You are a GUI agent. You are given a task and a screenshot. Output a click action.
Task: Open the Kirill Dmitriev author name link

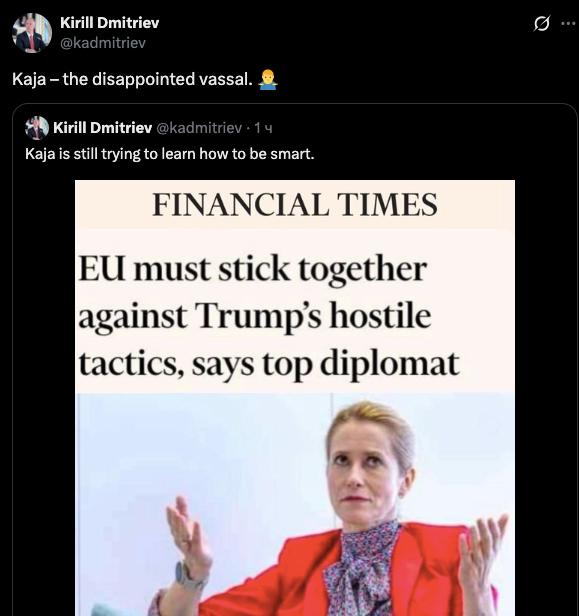click(x=110, y=23)
